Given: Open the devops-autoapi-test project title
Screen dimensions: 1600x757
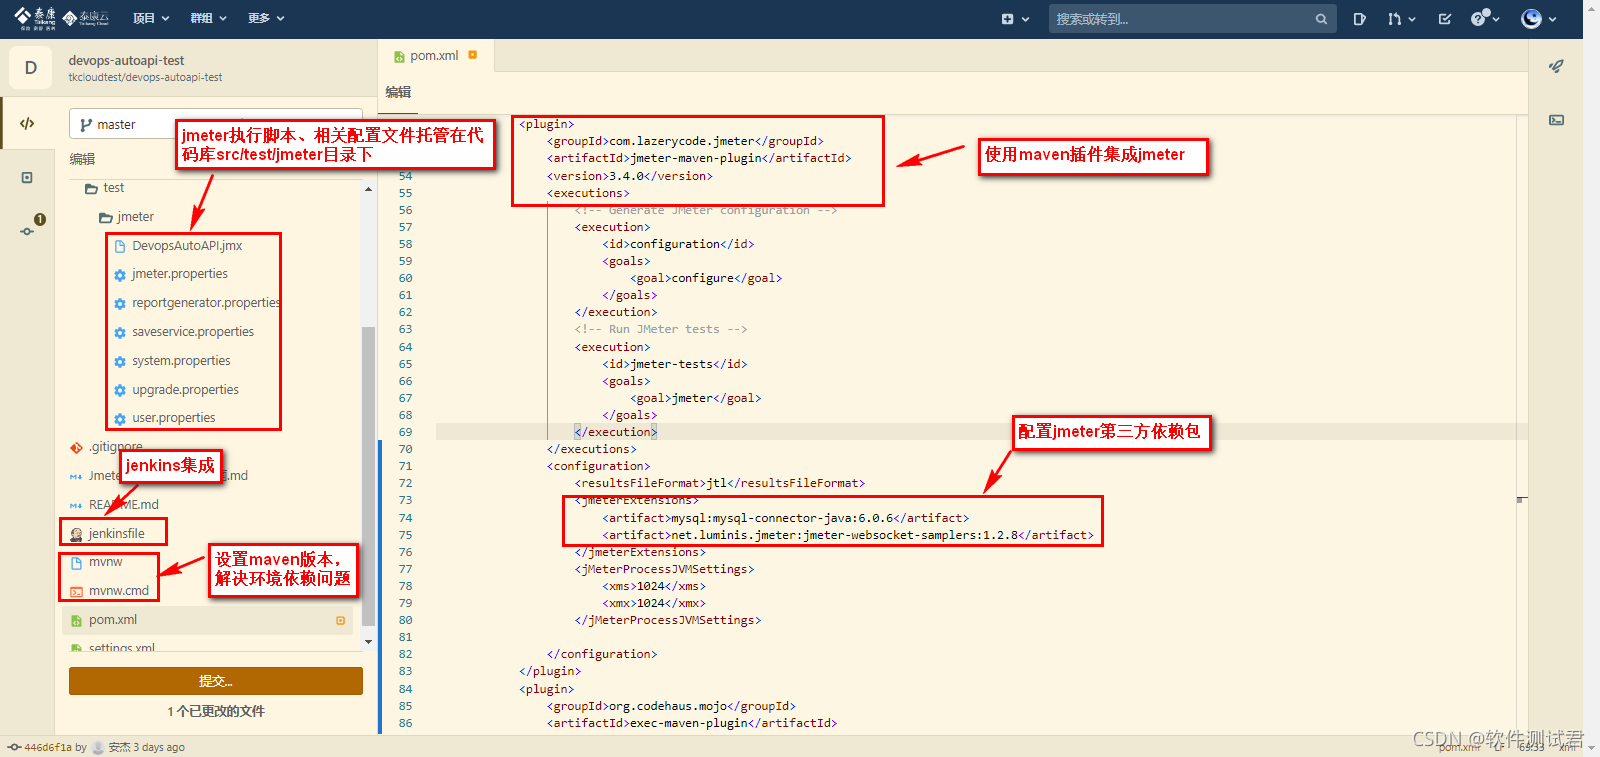Looking at the screenshot, I should pyautogui.click(x=126, y=60).
